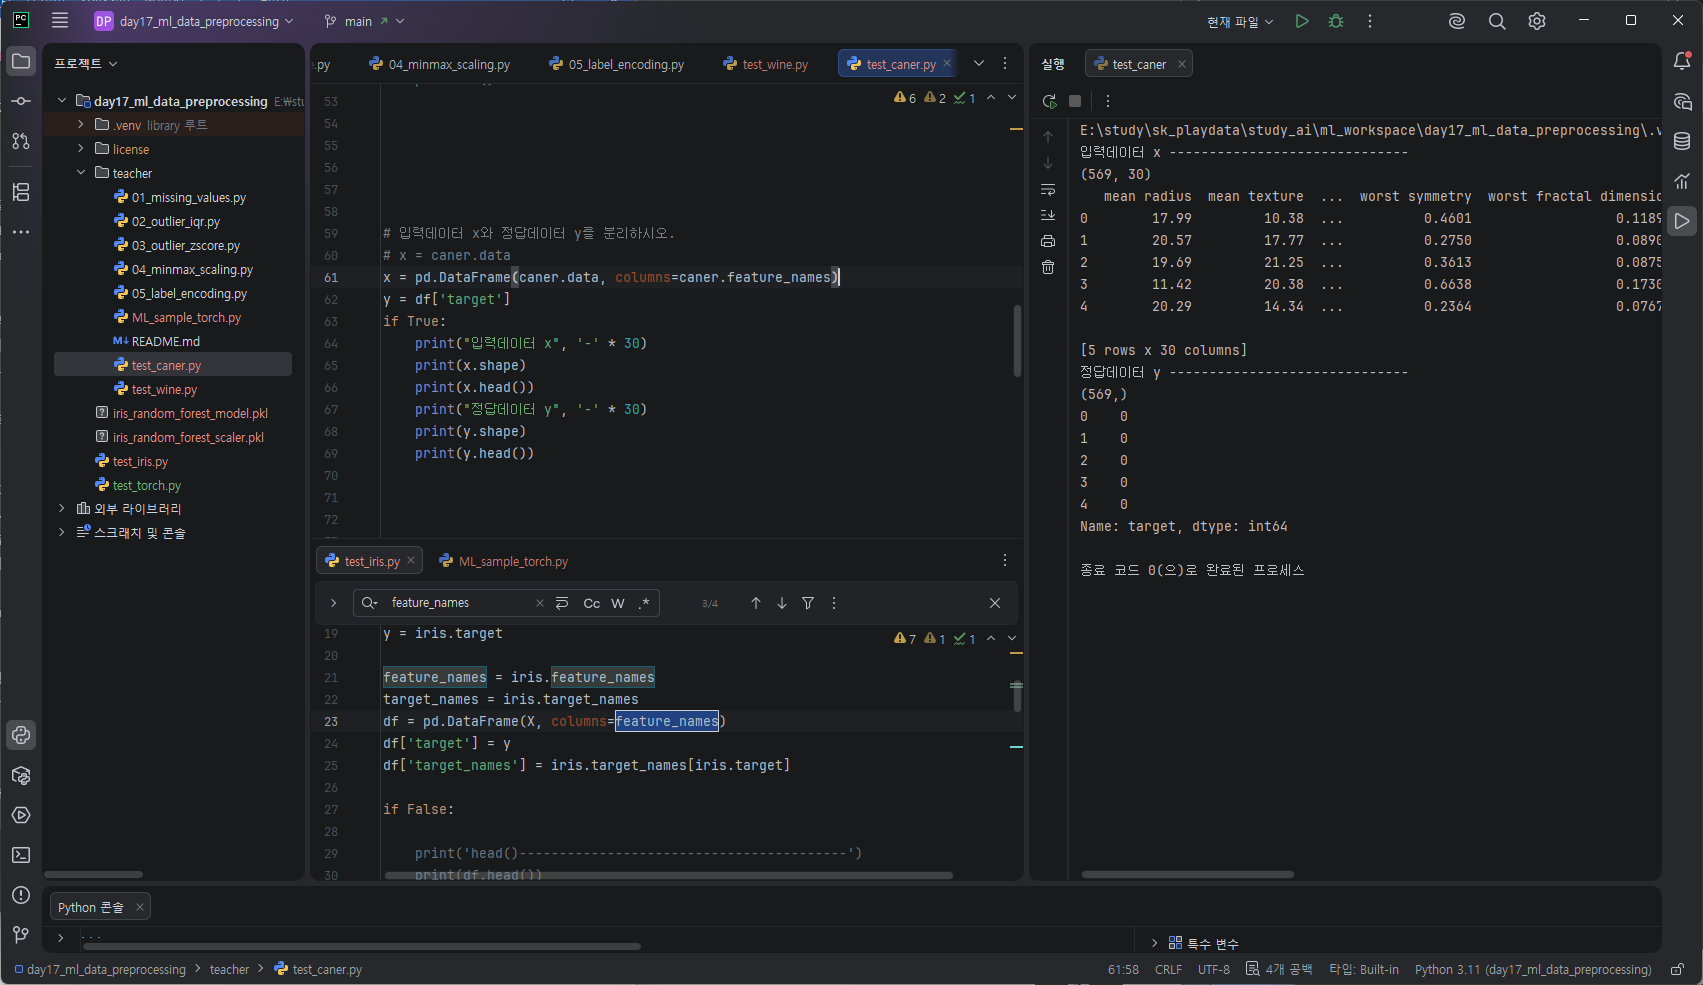Rerun test_caner in Run panel
1703x985 pixels.
[1049, 101]
